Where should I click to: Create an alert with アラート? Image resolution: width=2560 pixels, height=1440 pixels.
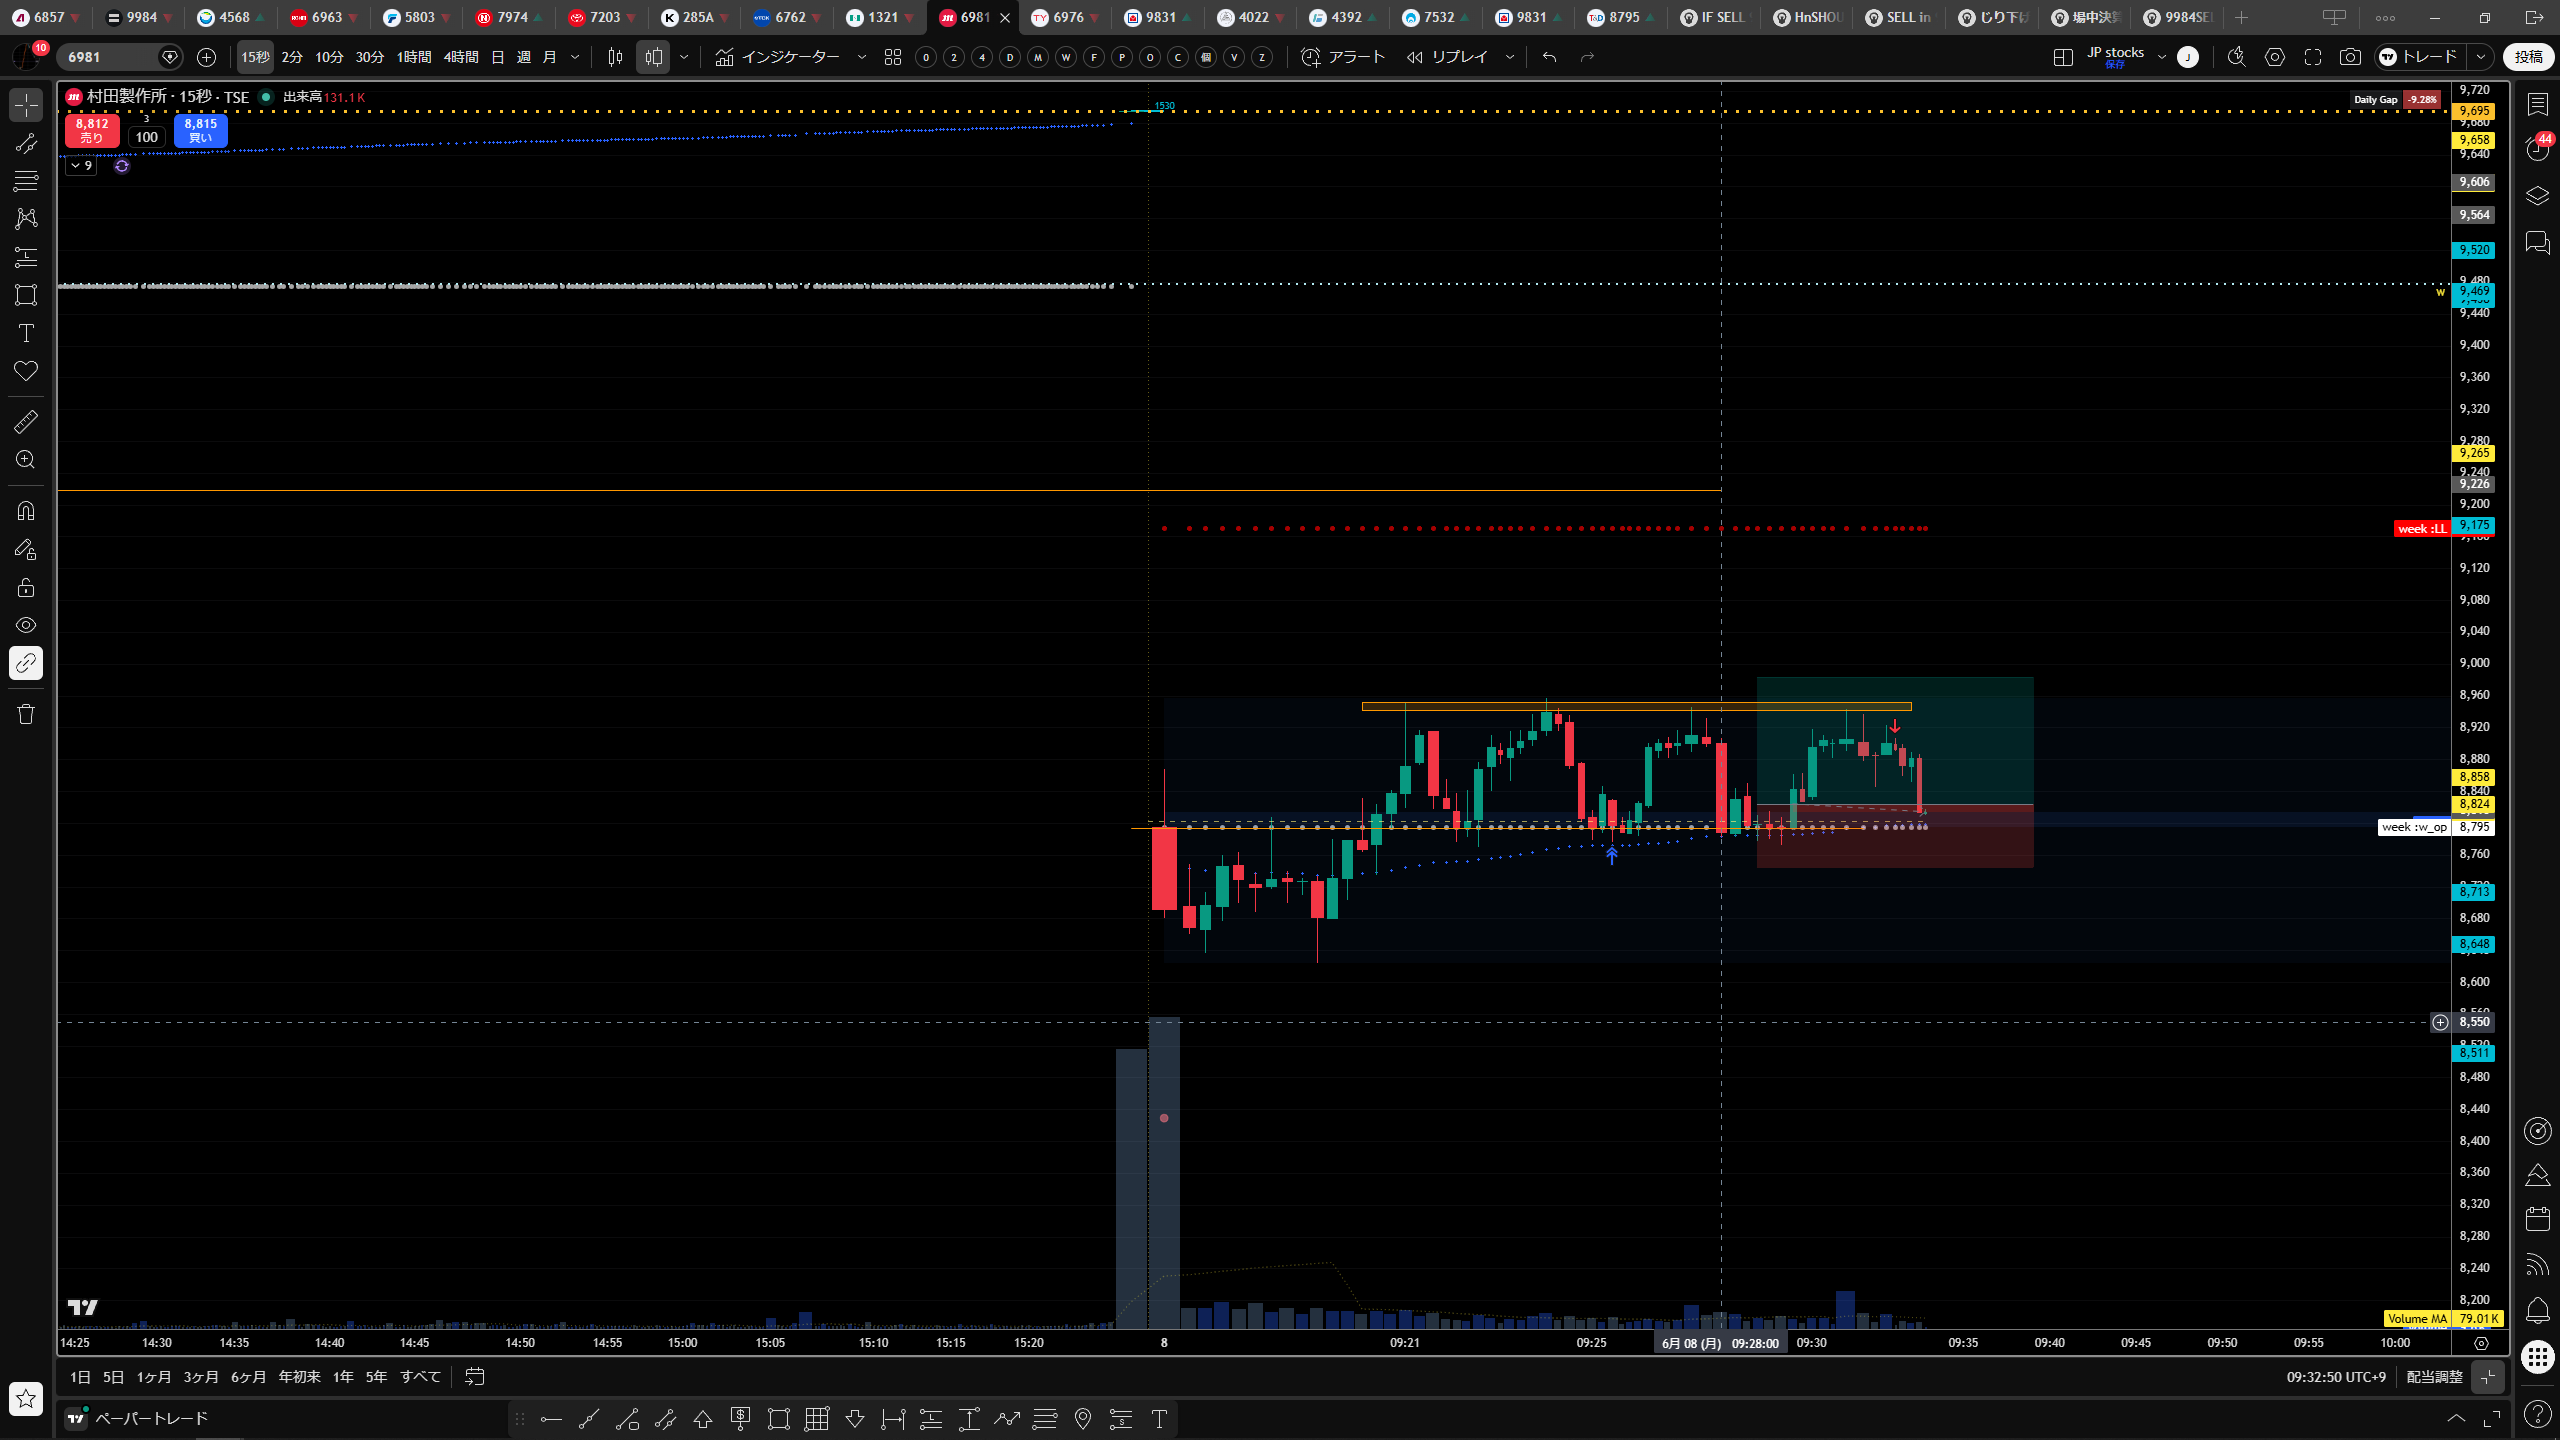[1343, 57]
